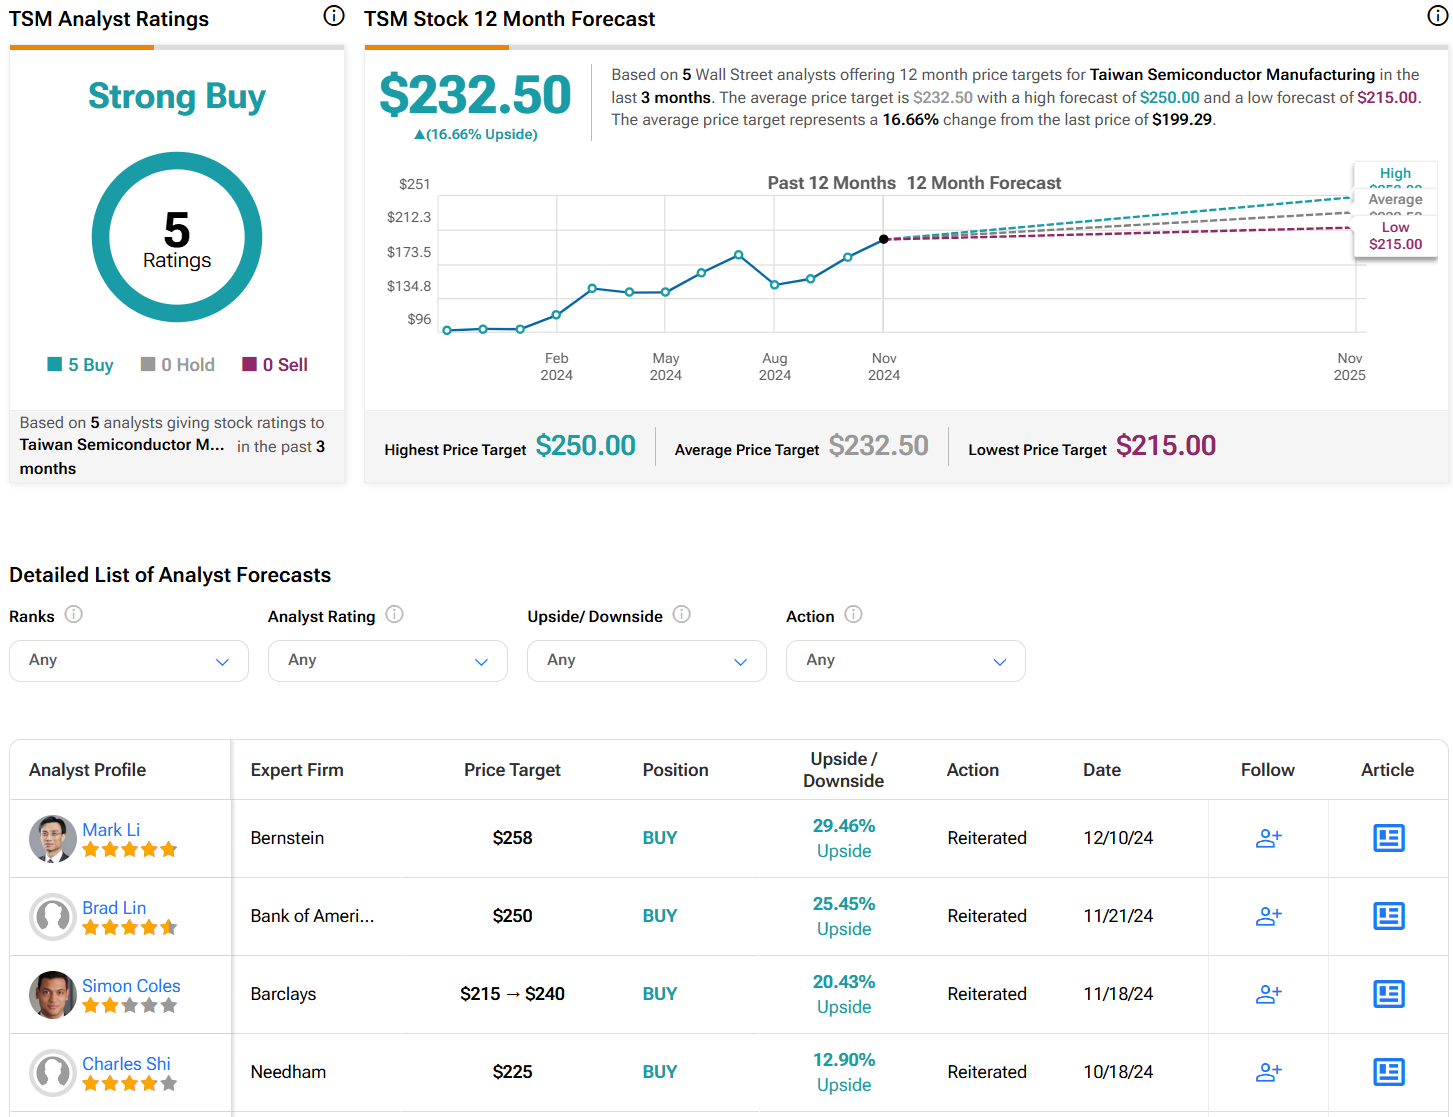This screenshot has height=1117, width=1453.
Task: Open the Upside/Downside dropdown
Action: (647, 661)
